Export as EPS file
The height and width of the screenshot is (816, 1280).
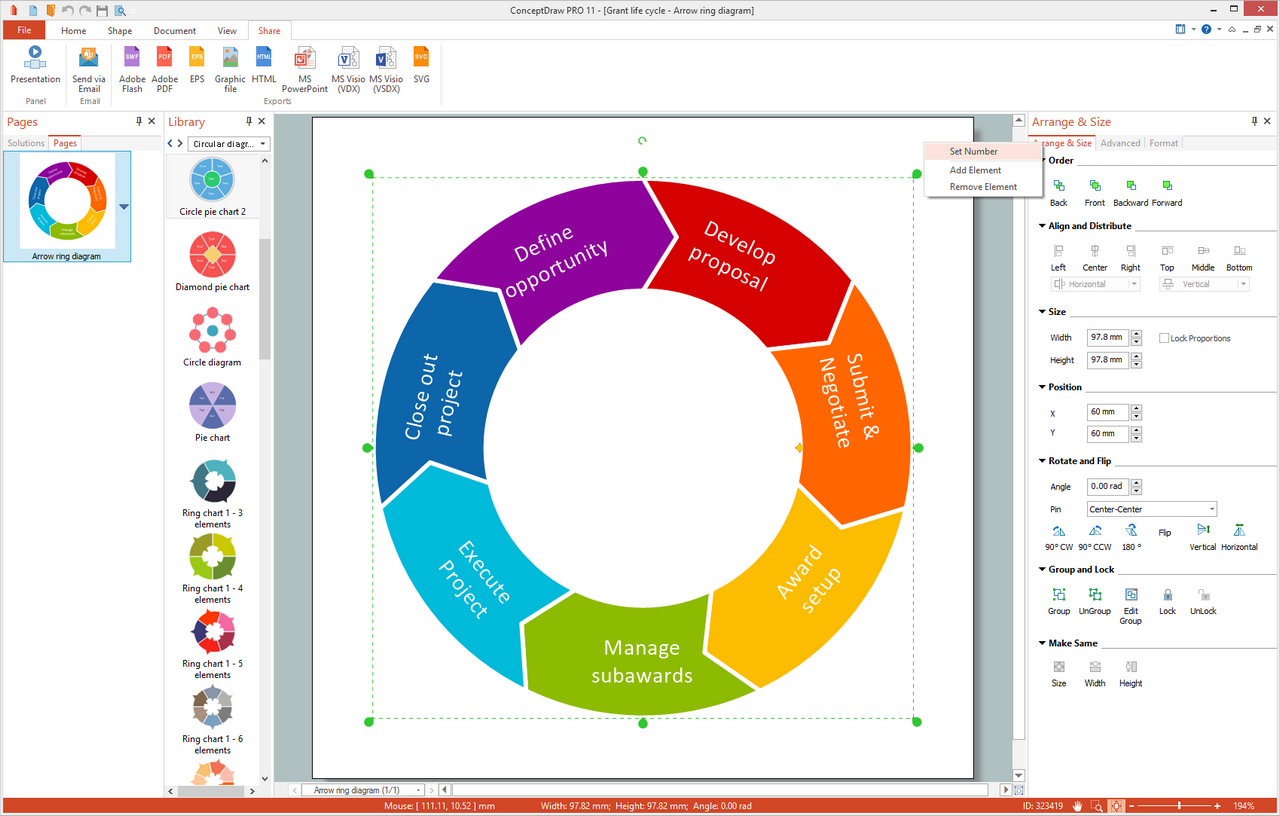(197, 66)
